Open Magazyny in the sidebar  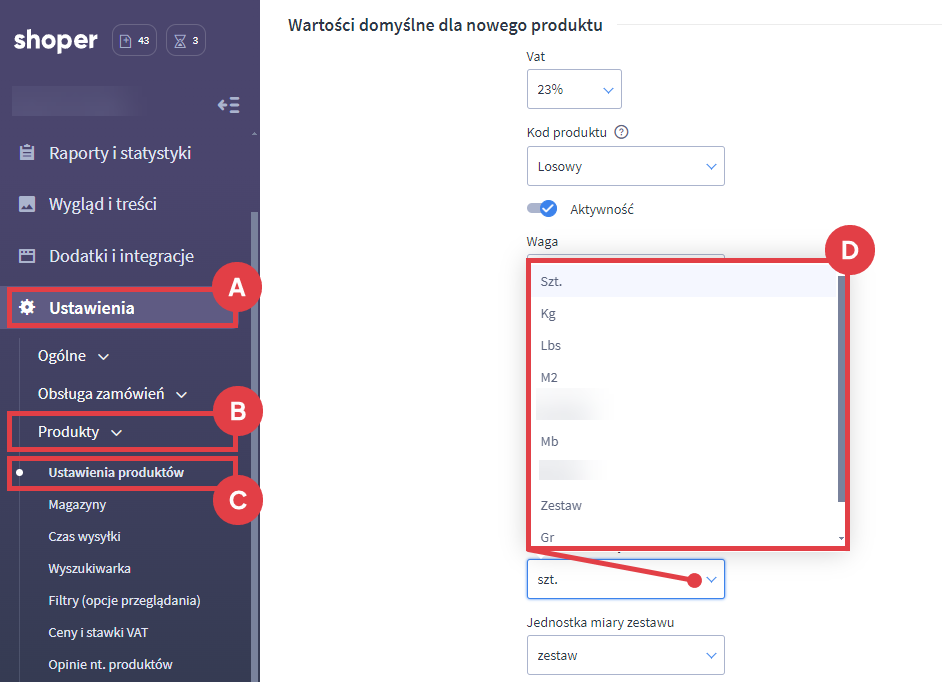[x=77, y=505]
